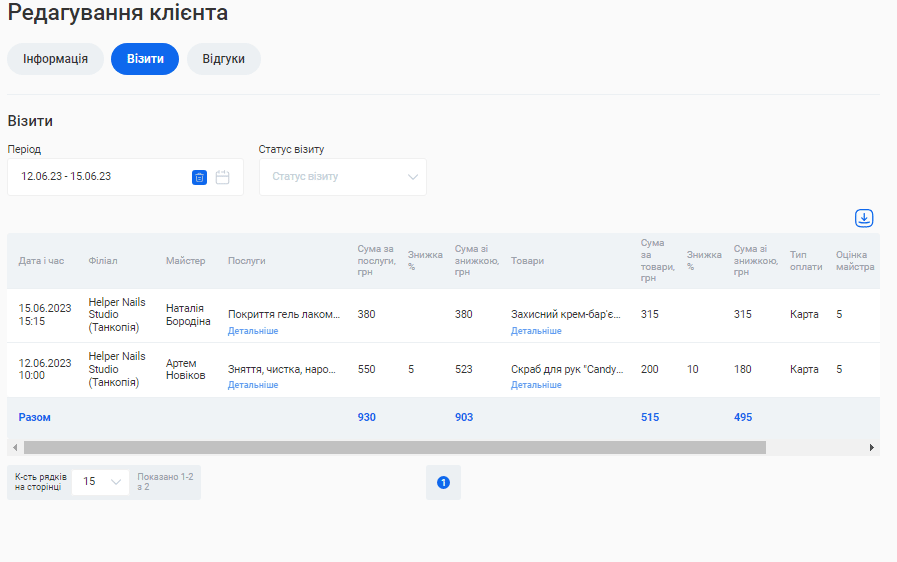This screenshot has height=562, width=897.
Task: Download the visits table via the export icon
Action: tap(864, 218)
